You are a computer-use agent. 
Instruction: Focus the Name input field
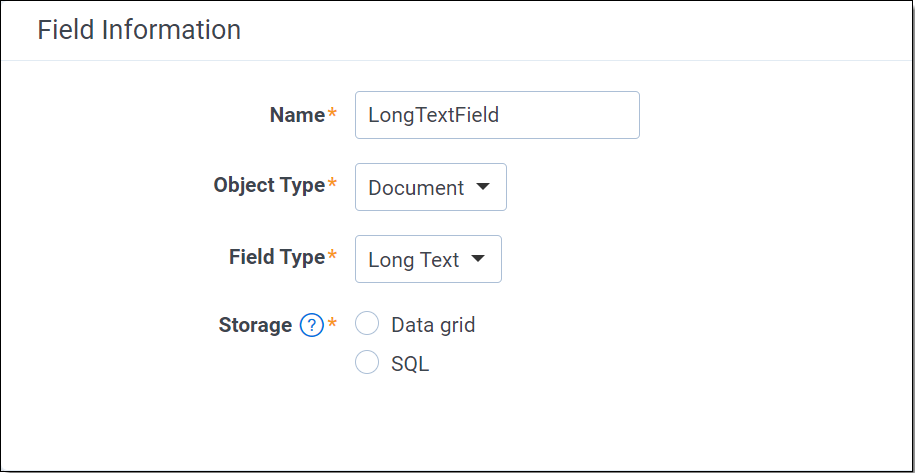[x=497, y=115]
